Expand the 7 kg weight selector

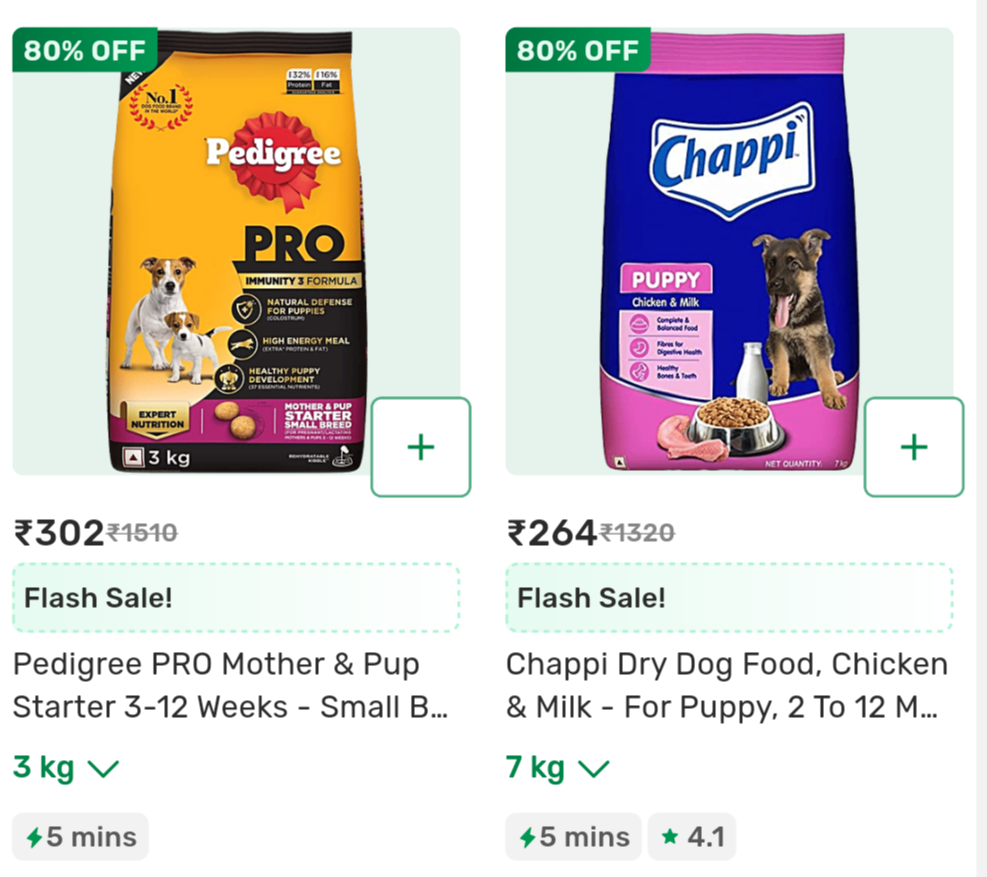pos(560,767)
